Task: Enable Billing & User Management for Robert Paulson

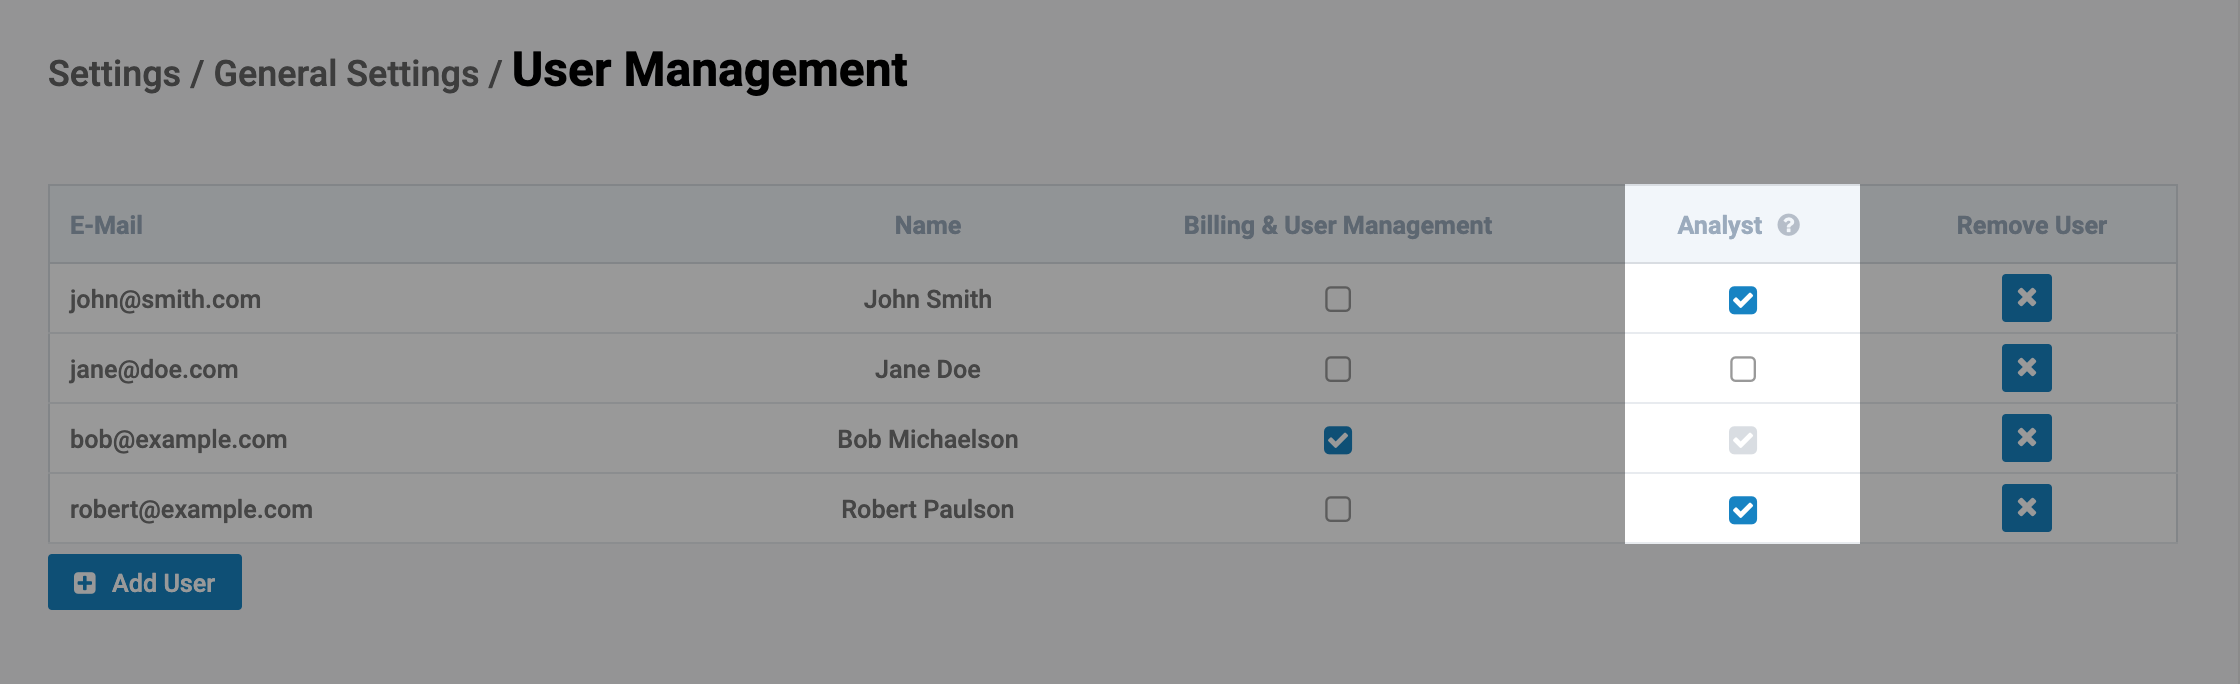Action: (1337, 509)
